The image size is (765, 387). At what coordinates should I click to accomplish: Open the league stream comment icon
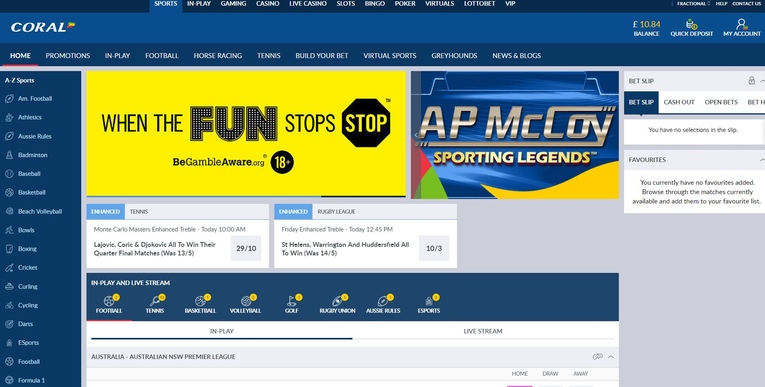[598, 357]
